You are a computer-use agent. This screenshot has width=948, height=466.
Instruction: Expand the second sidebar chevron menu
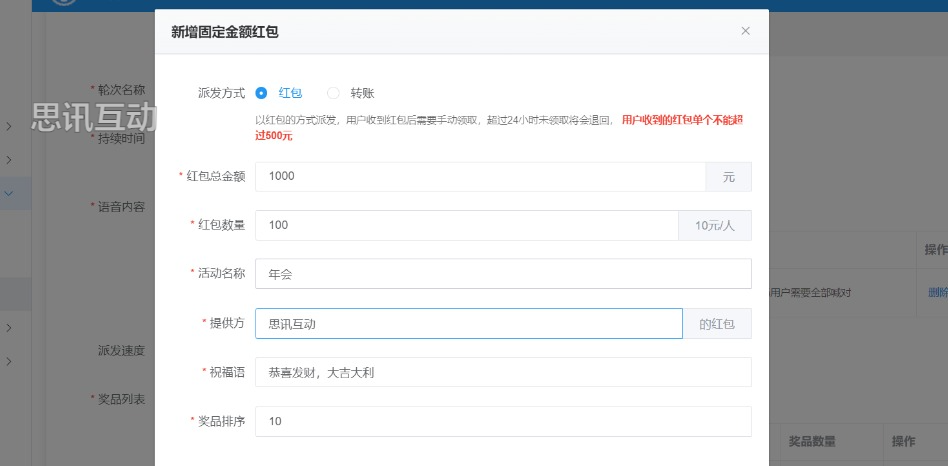click(x=9, y=160)
